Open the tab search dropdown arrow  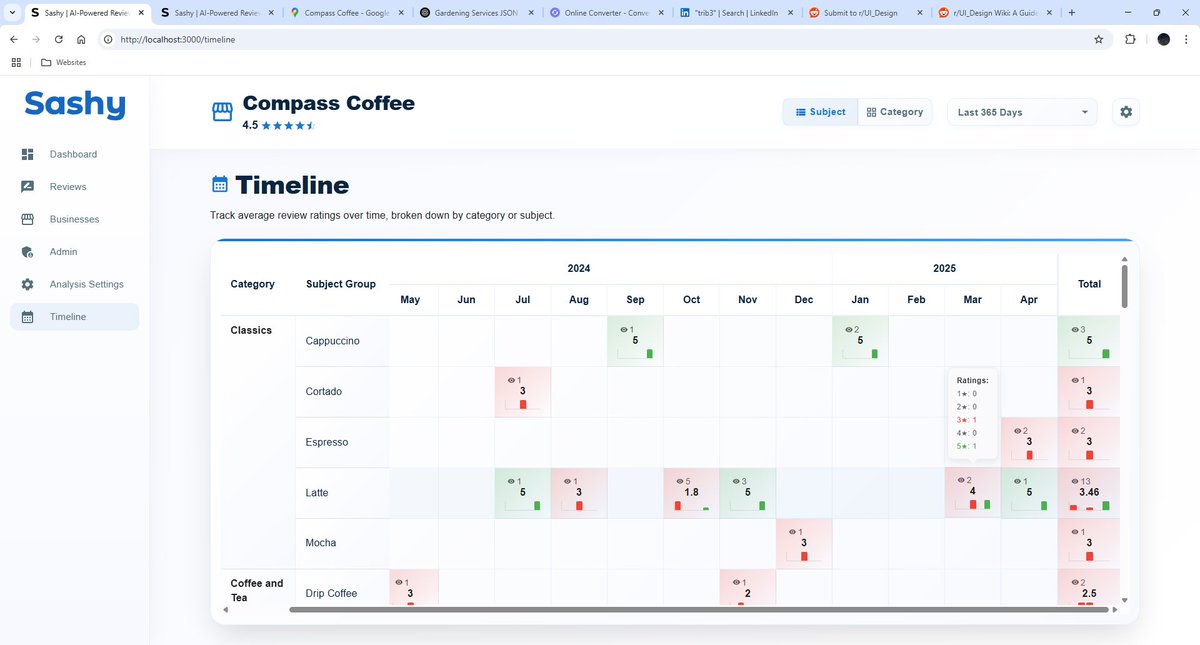coord(10,12)
